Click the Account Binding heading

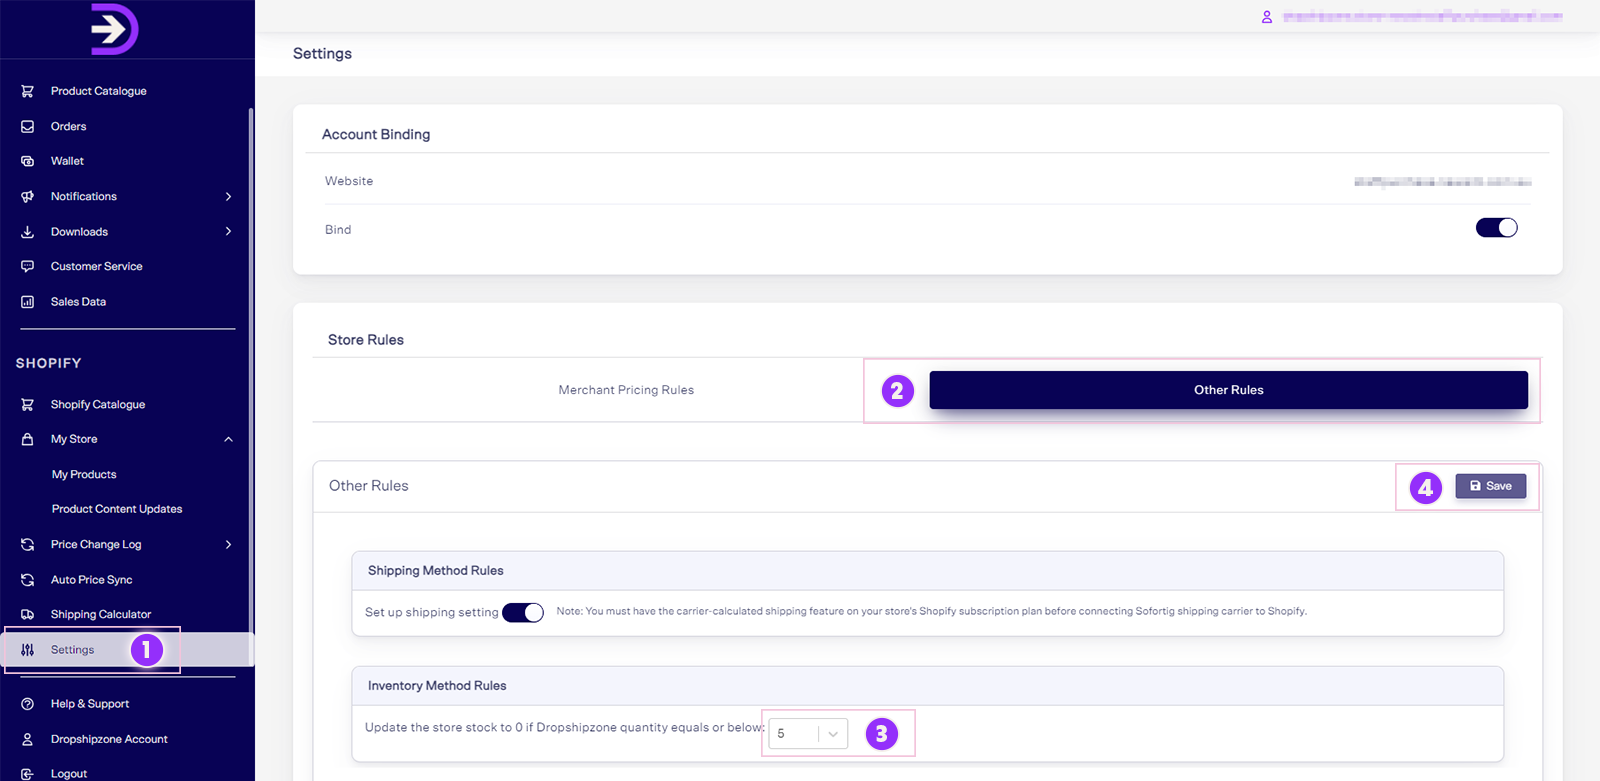[x=376, y=134]
